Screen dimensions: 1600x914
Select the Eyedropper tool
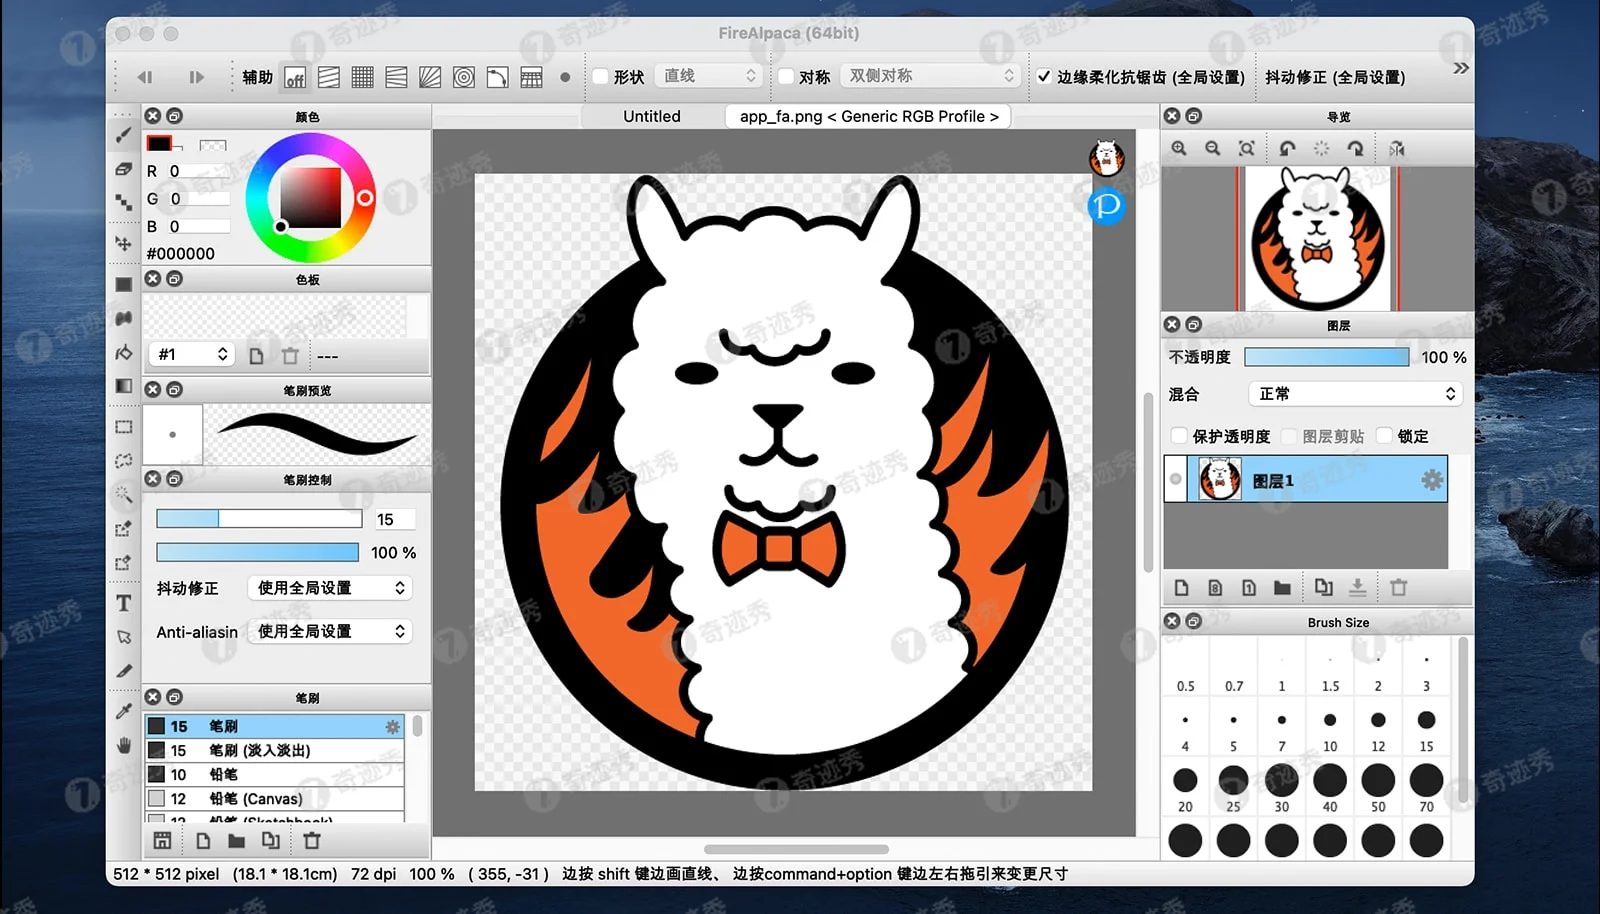(x=124, y=712)
